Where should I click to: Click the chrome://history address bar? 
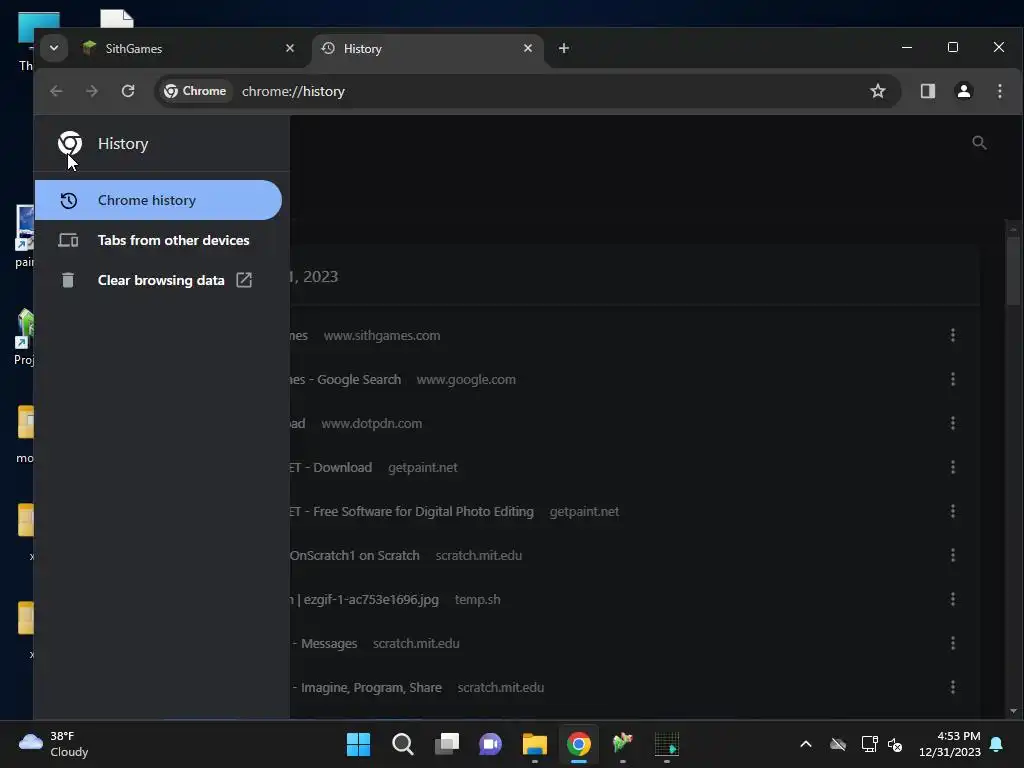pos(528,91)
